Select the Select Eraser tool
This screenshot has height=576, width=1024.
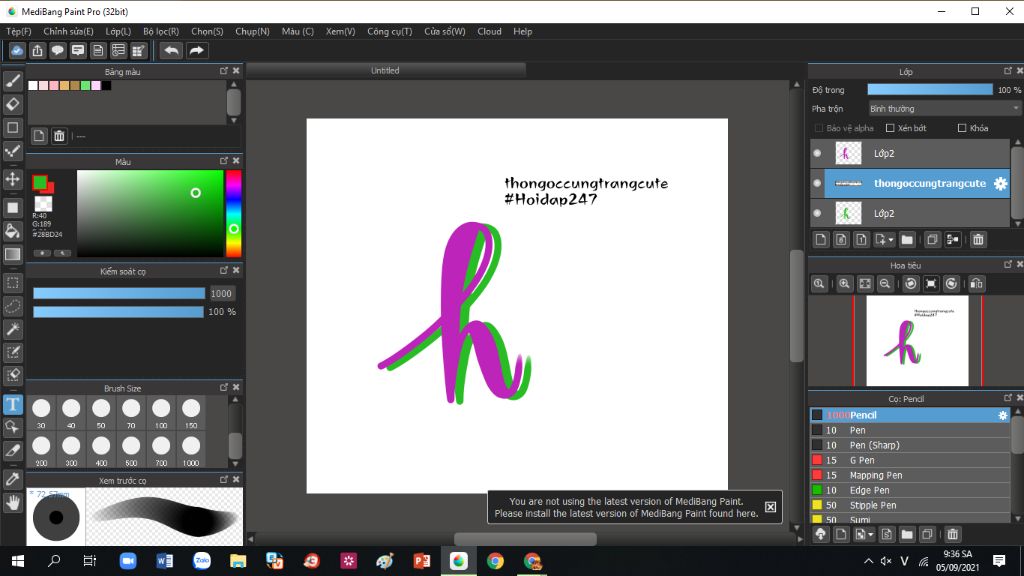pos(12,376)
